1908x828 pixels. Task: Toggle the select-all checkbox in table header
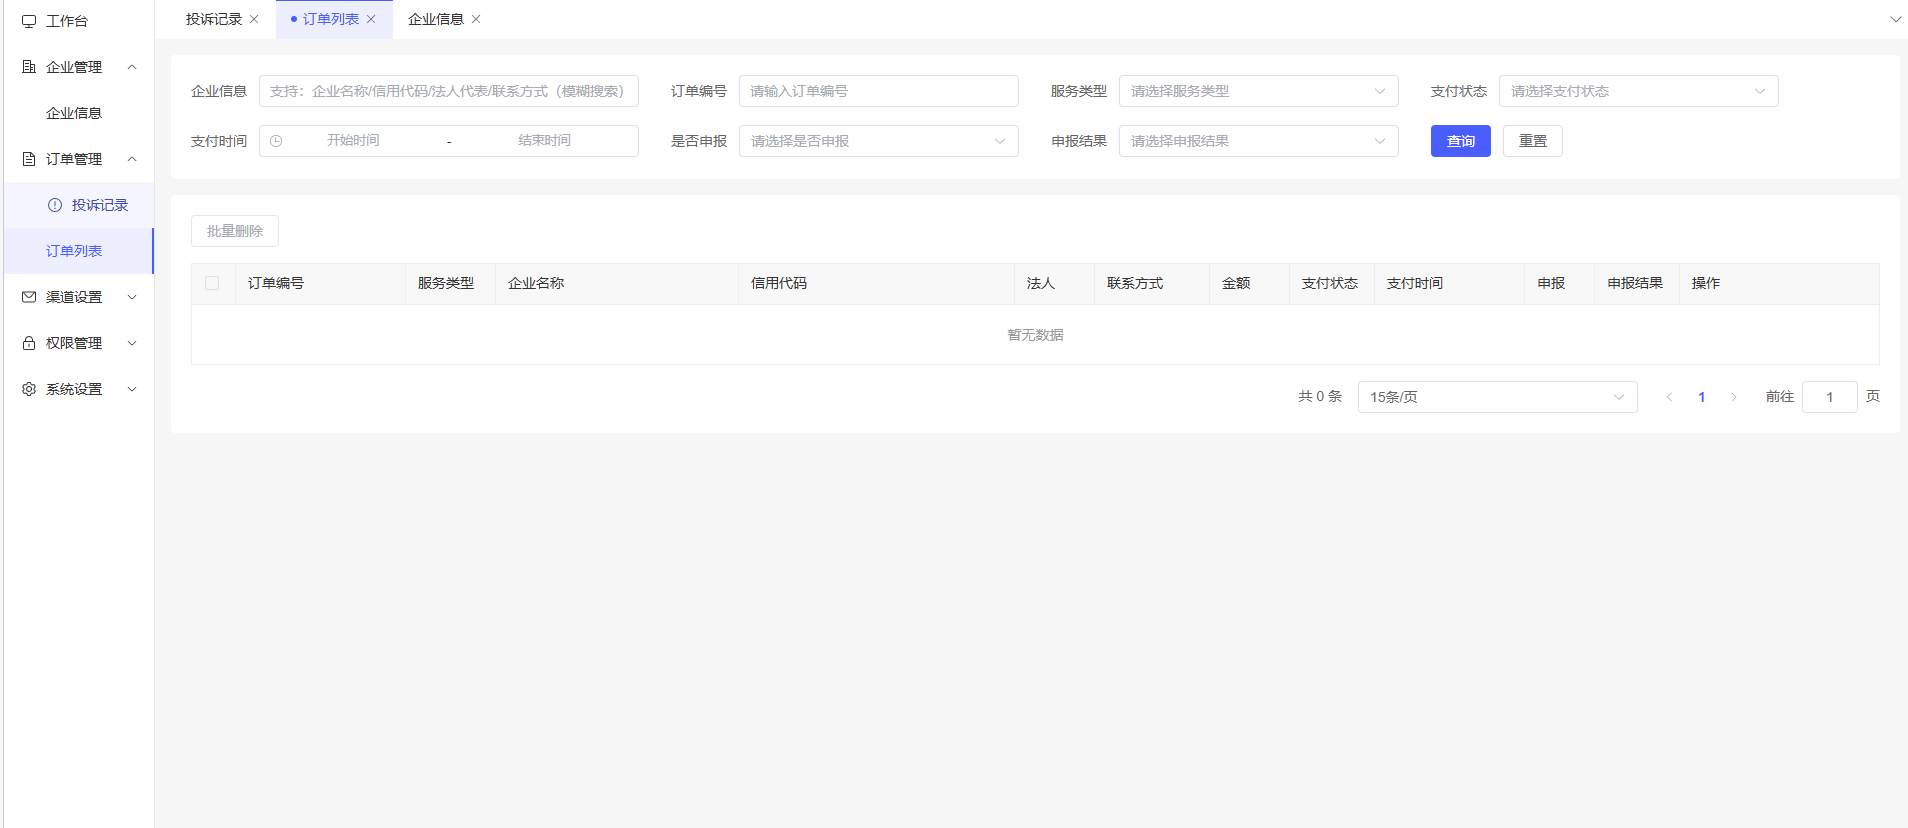(x=212, y=283)
